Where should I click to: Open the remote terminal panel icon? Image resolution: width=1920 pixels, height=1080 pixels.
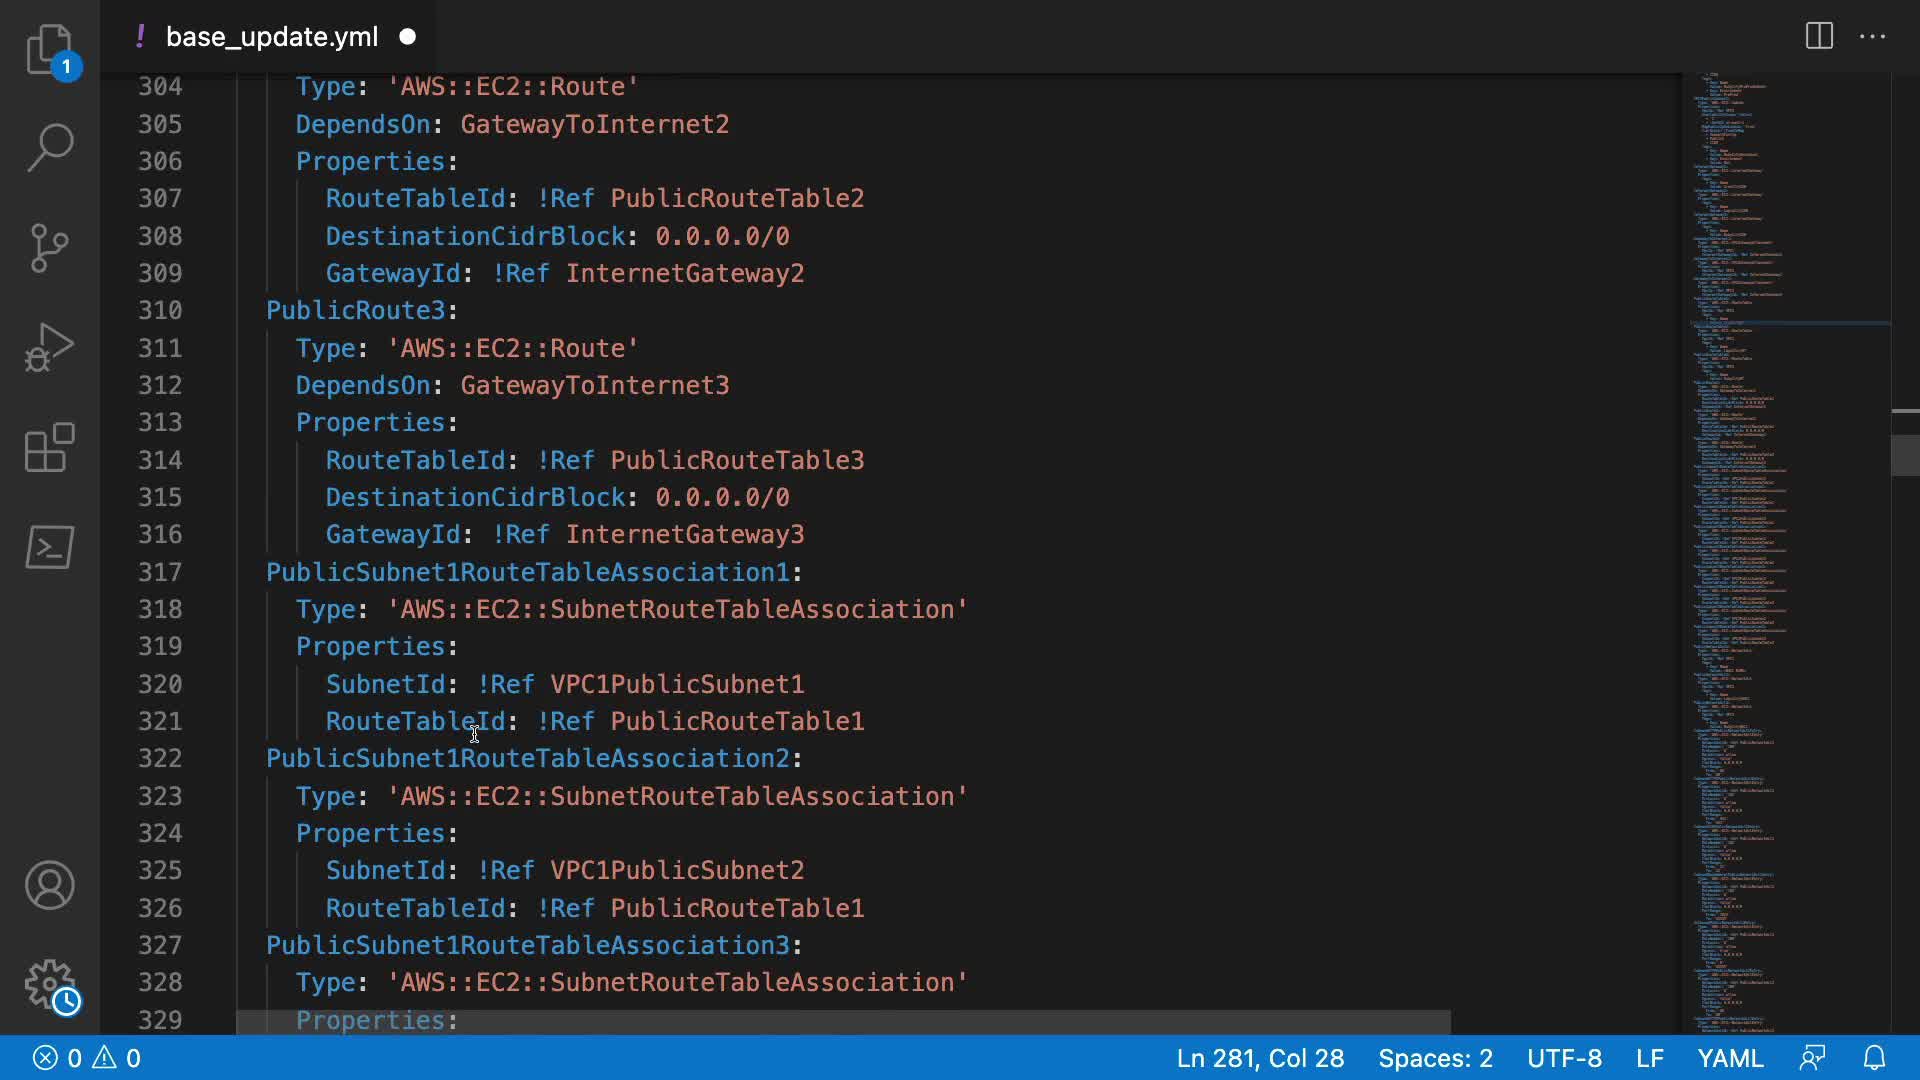(x=49, y=548)
